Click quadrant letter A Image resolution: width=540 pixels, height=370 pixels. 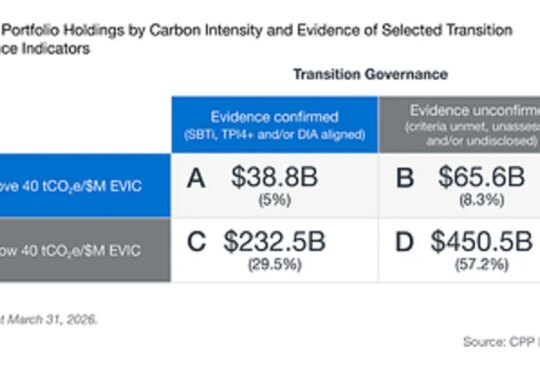[x=196, y=178]
